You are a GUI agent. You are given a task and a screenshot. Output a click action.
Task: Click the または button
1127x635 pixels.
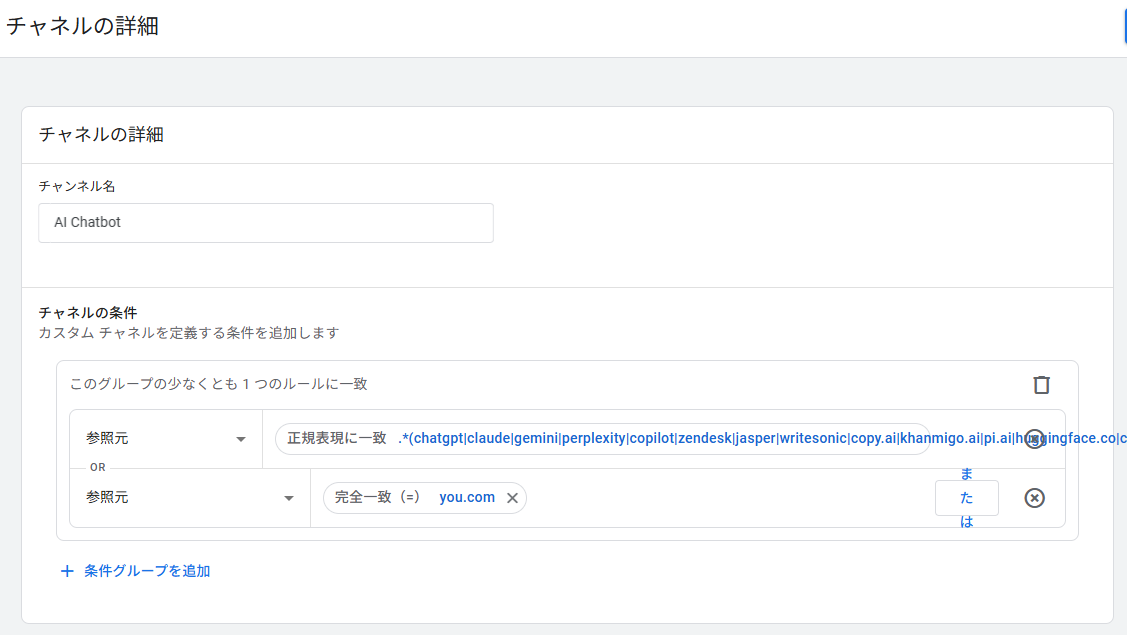click(x=967, y=498)
